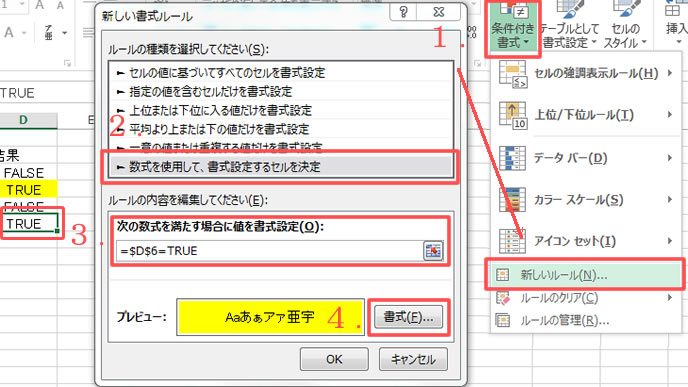688x387 pixels.
Task: Select rule type 平均より上または下の値だけを書式設定
Action: pyautogui.click(x=281, y=129)
